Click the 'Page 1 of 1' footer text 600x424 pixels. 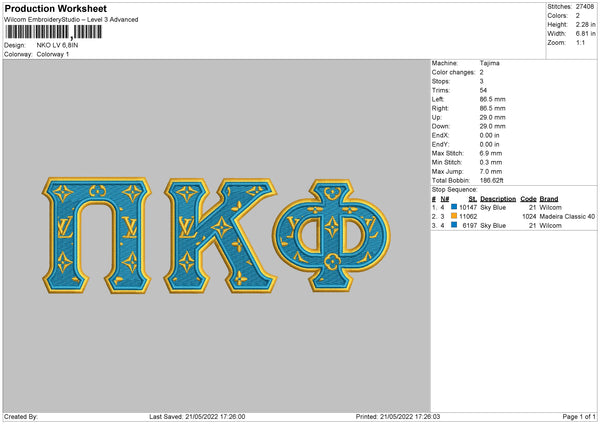(x=579, y=417)
